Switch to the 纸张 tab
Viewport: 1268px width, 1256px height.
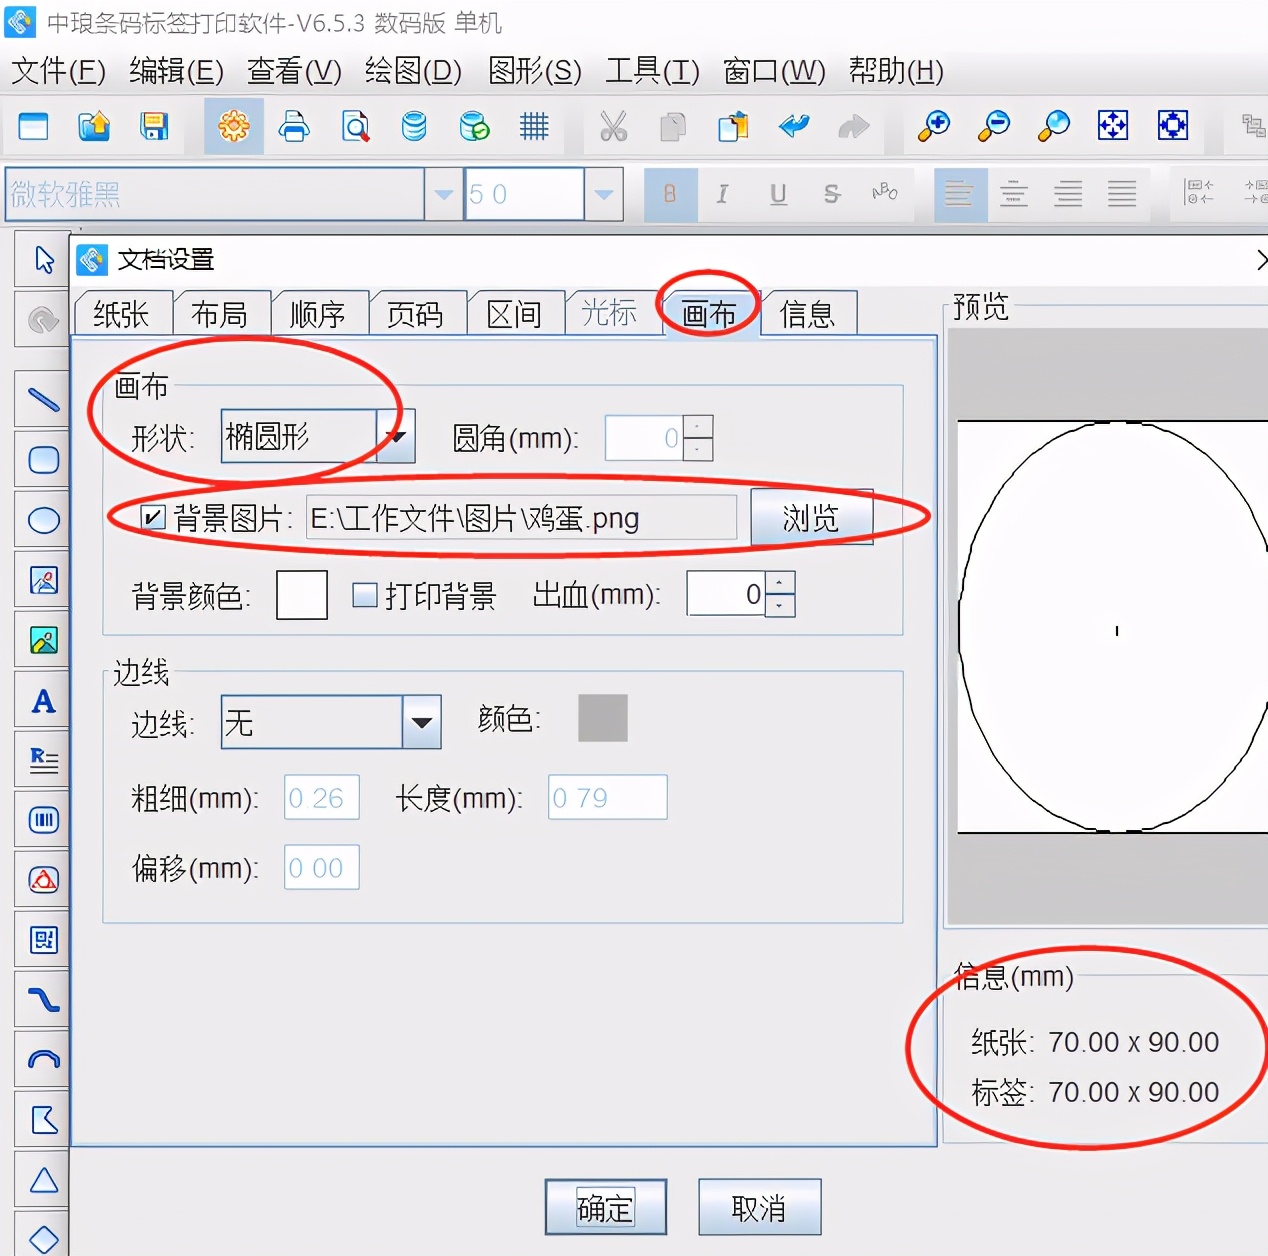(x=122, y=313)
